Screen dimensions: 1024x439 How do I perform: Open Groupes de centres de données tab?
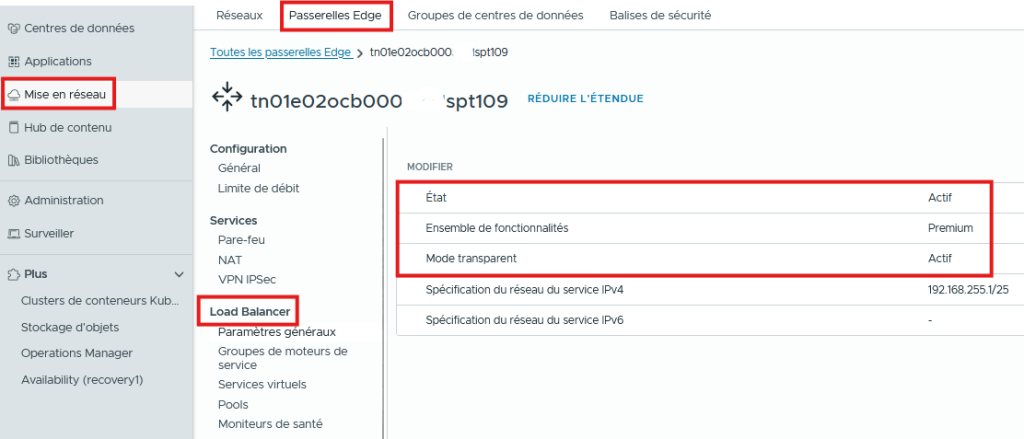(x=497, y=15)
